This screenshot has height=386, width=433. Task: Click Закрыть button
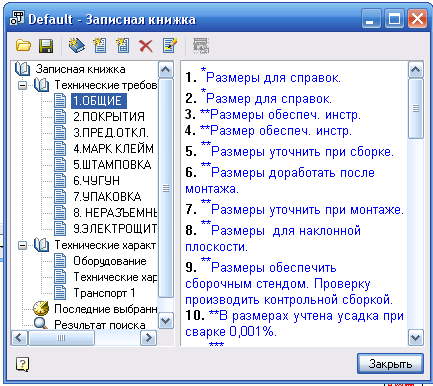390,364
